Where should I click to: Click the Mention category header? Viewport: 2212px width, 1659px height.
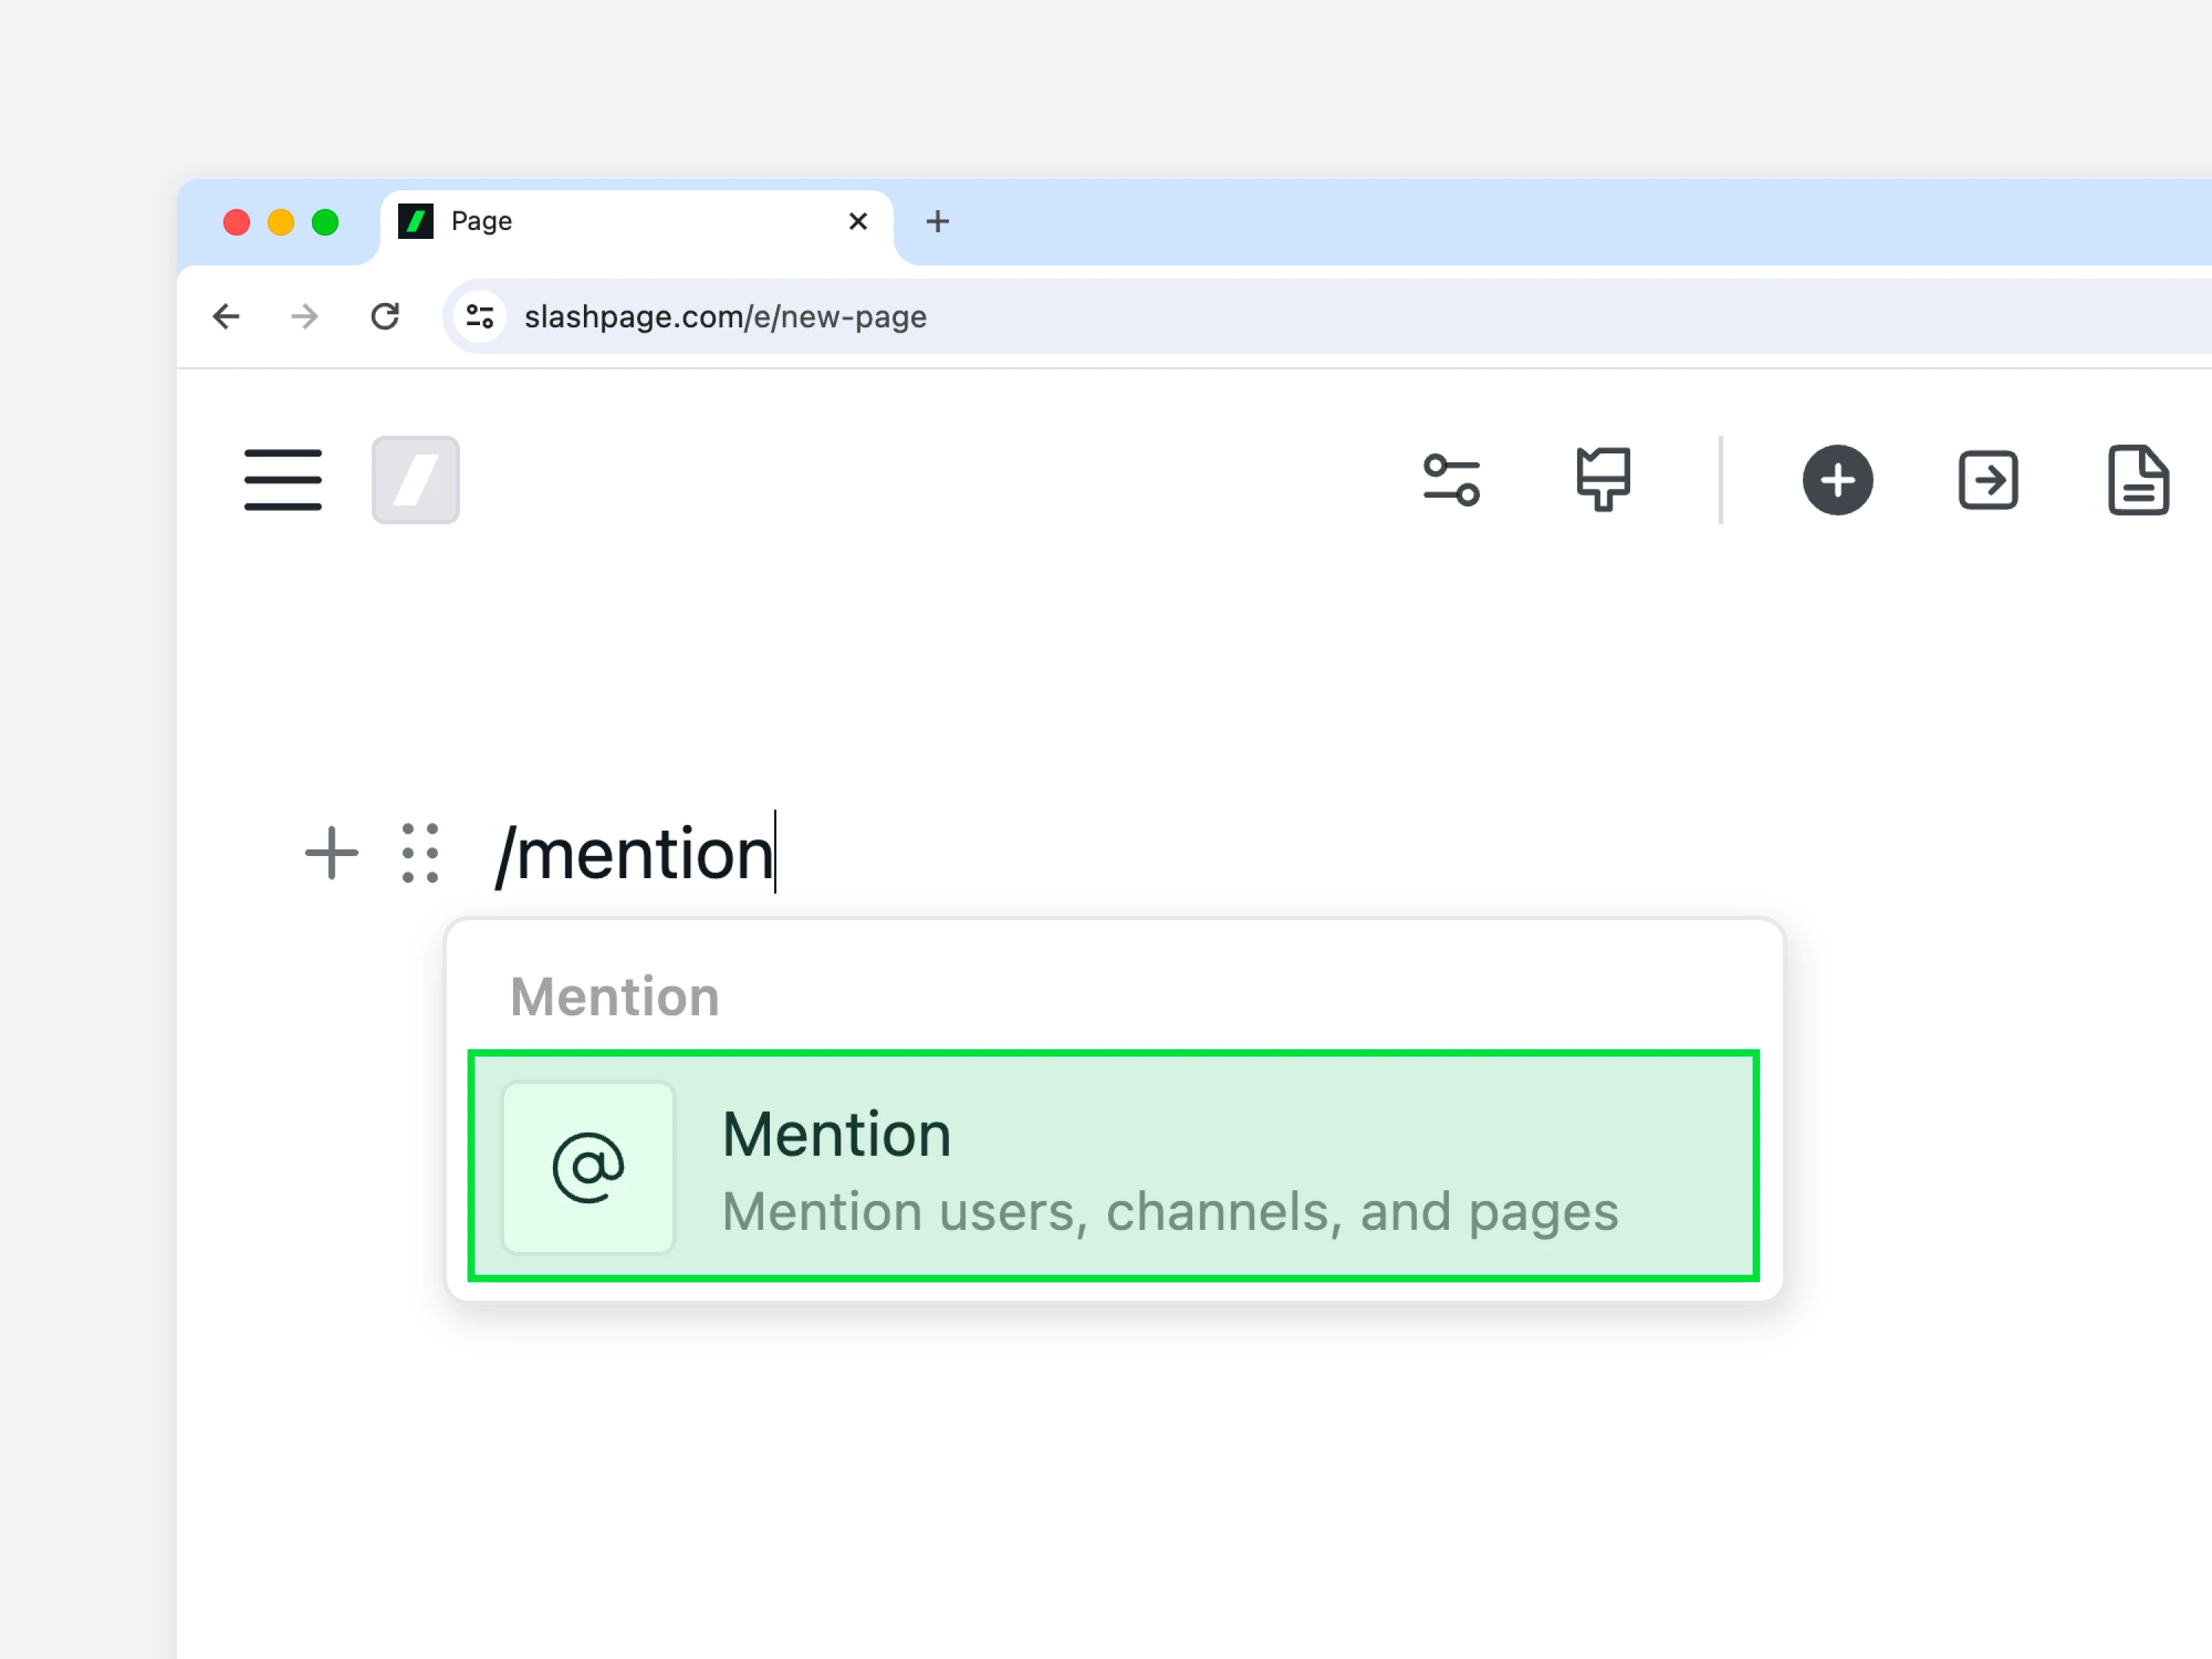tap(615, 996)
